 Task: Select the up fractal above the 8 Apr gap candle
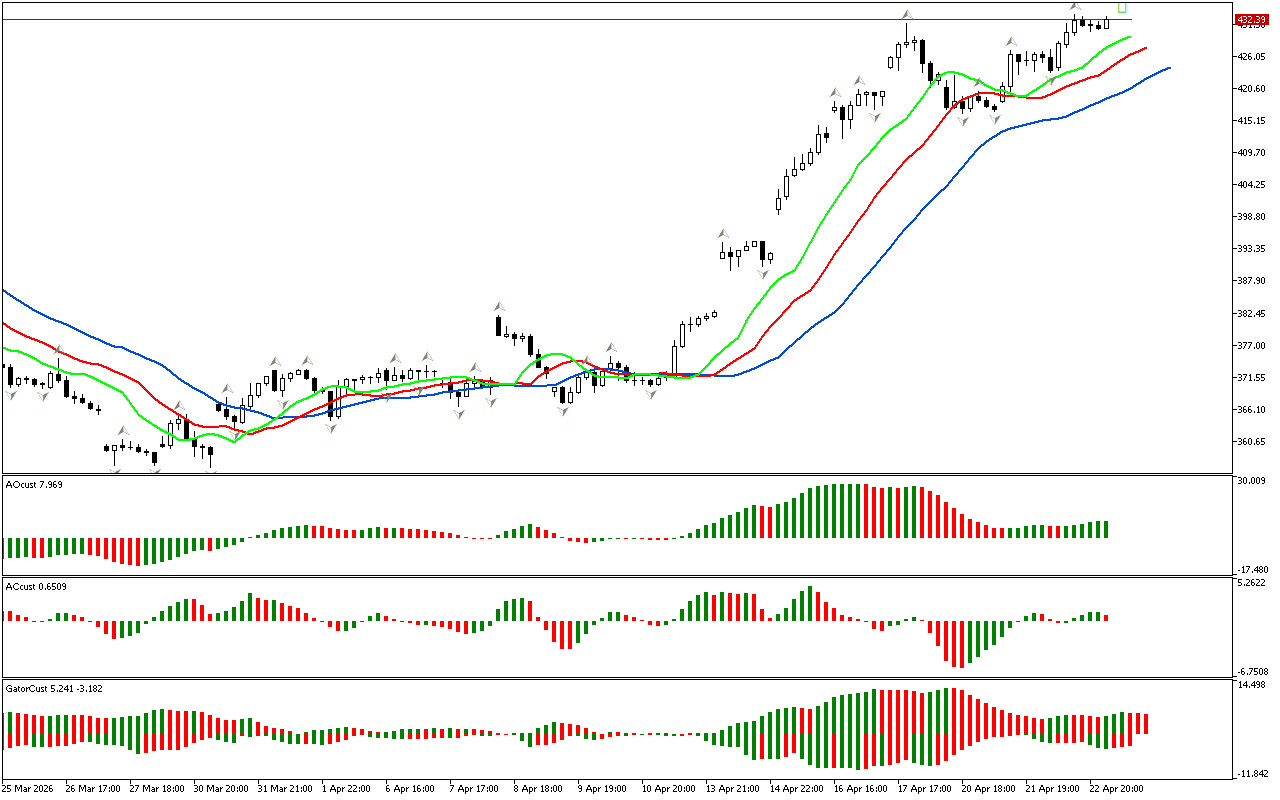497,306
